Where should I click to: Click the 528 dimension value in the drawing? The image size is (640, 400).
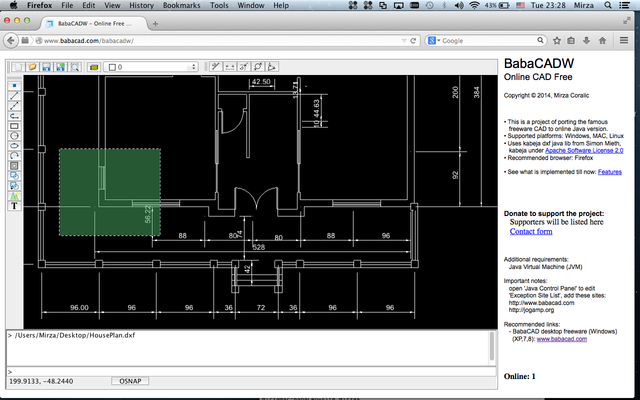tap(259, 247)
